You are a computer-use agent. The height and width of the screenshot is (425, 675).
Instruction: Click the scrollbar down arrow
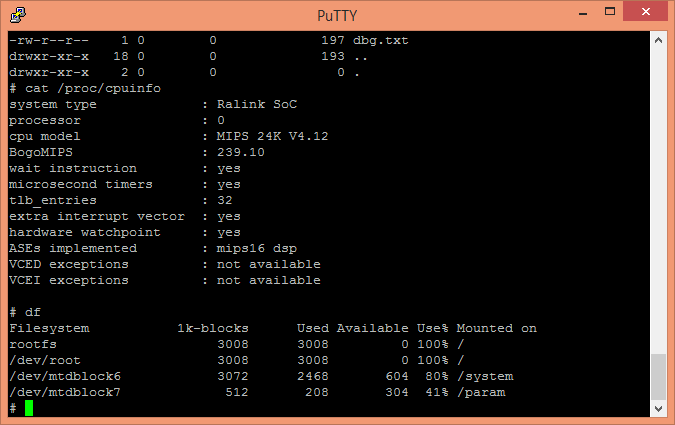pos(658,408)
